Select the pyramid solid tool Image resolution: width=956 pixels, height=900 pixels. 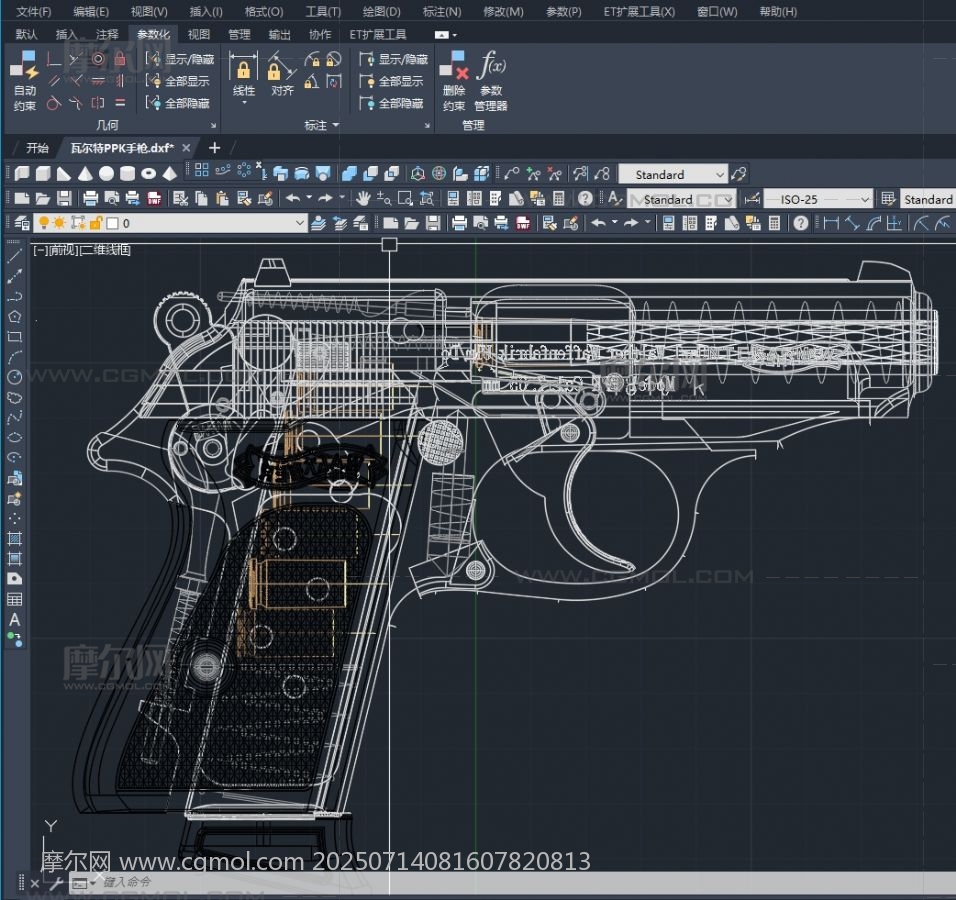[x=169, y=174]
